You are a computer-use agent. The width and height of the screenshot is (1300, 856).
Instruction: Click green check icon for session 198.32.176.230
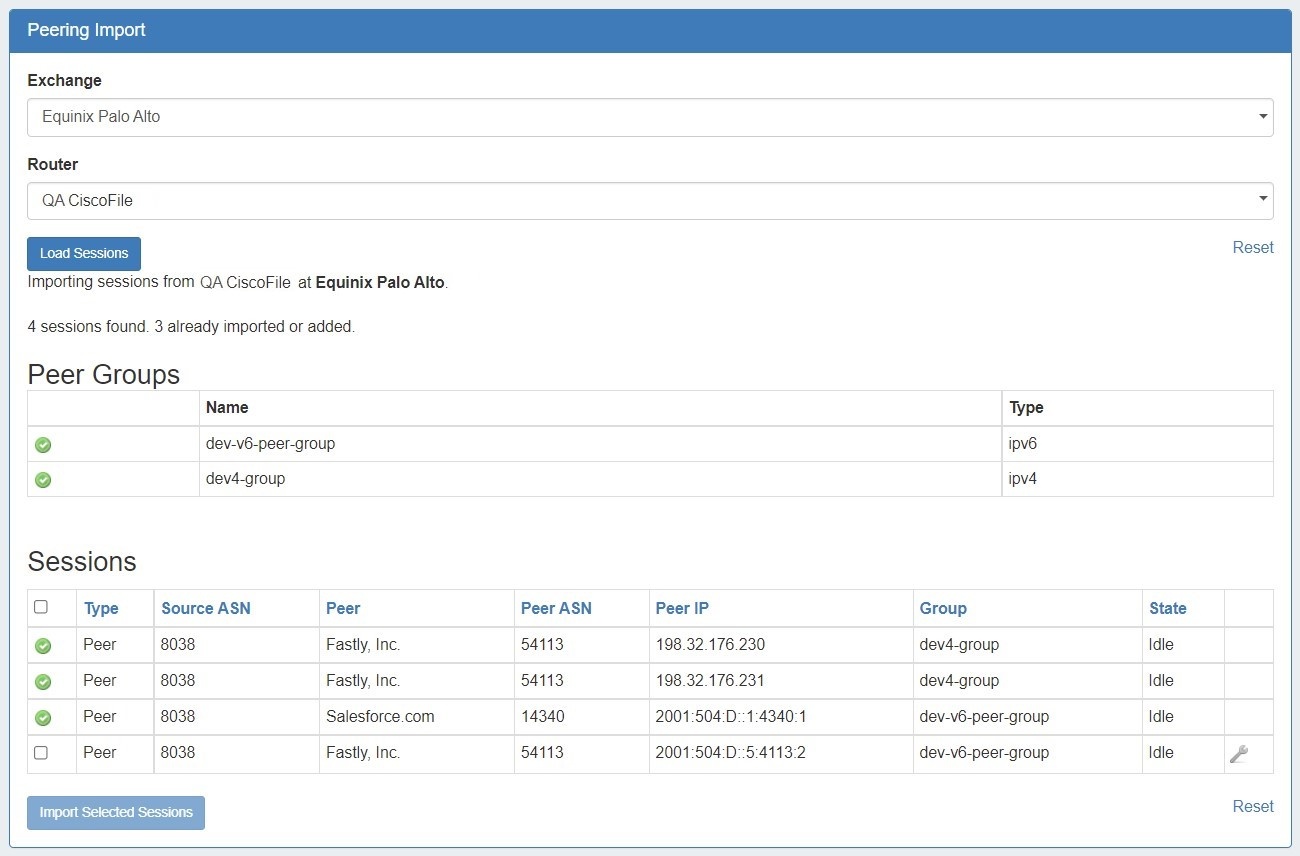pos(43,646)
